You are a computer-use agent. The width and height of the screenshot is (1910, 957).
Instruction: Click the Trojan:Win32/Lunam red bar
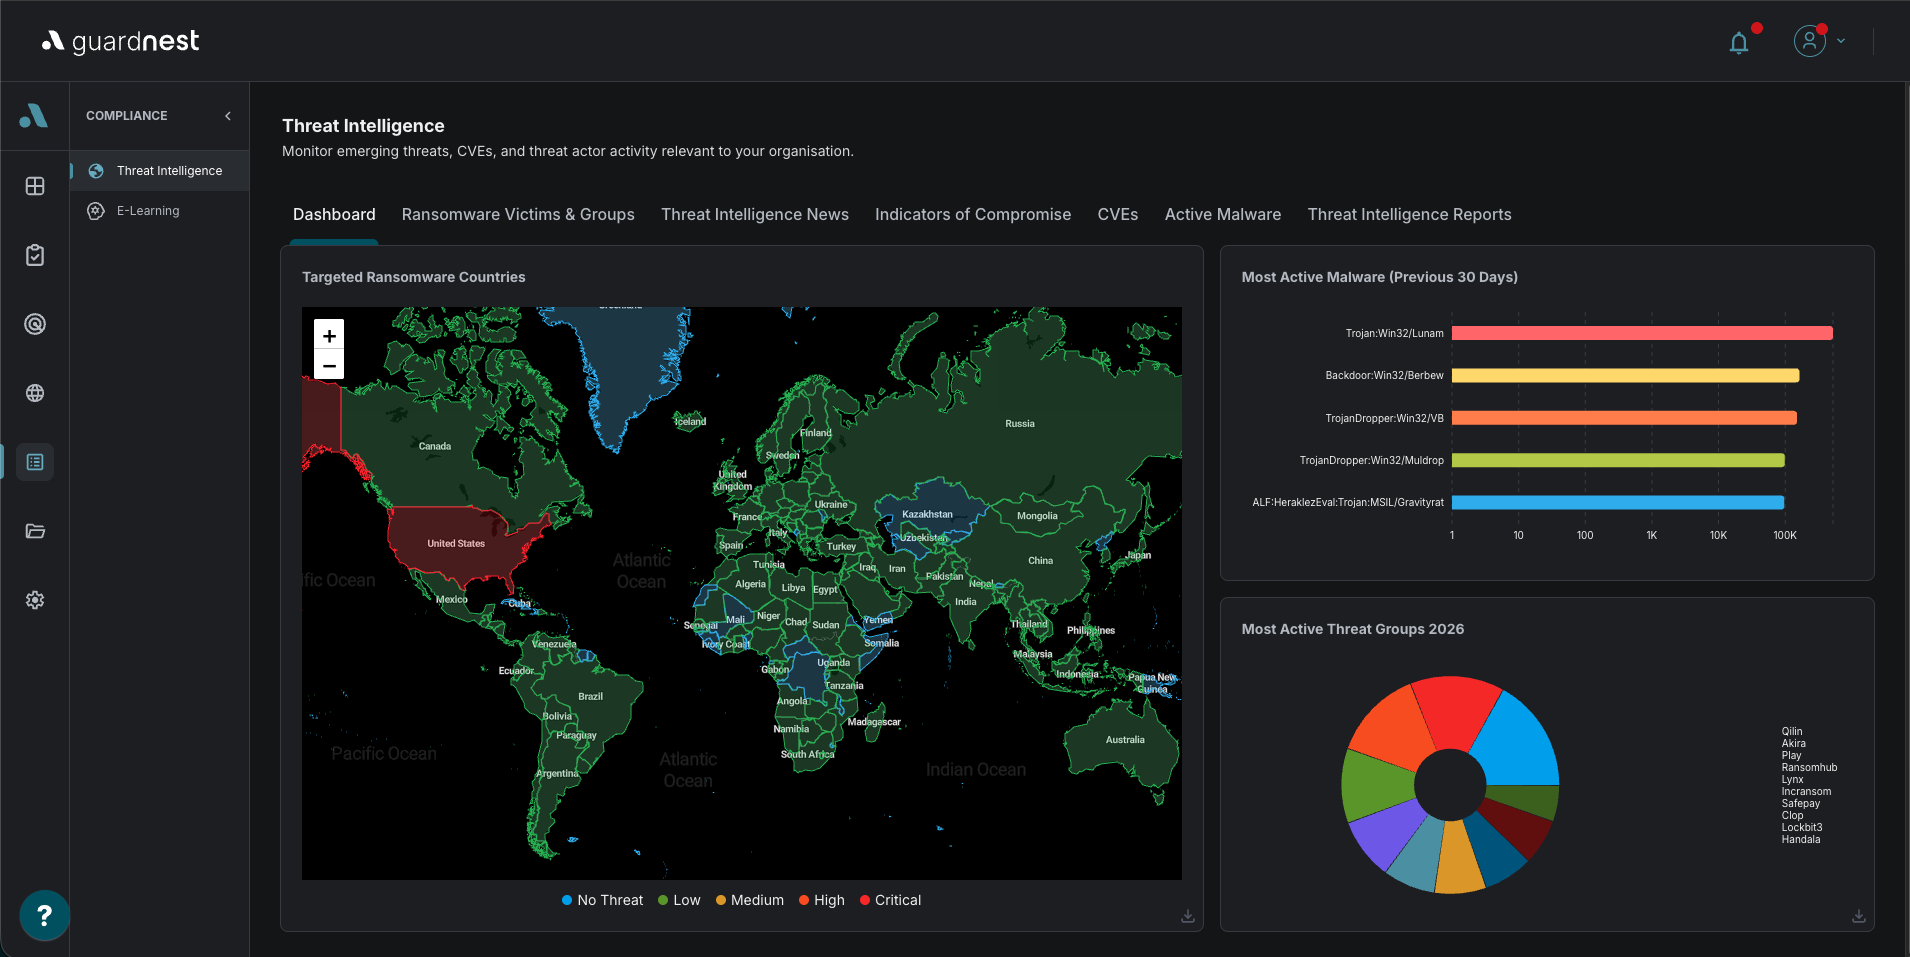pyautogui.click(x=1642, y=333)
